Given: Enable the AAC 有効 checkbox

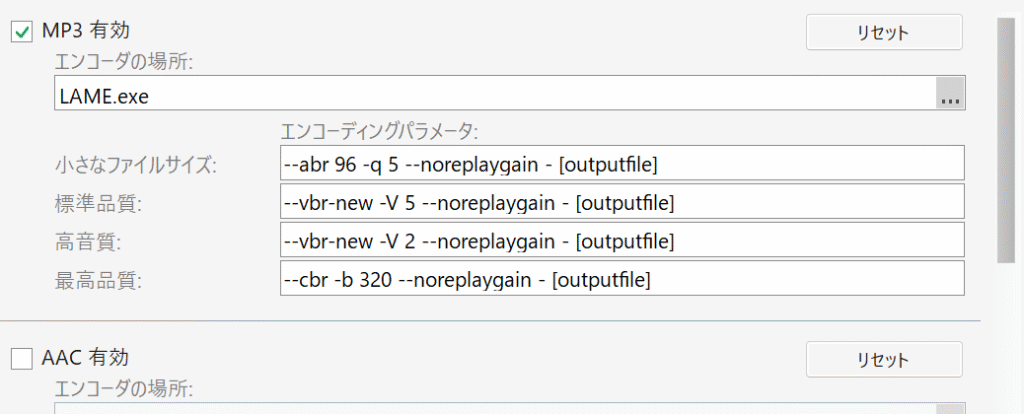Looking at the screenshot, I should pos(22,358).
